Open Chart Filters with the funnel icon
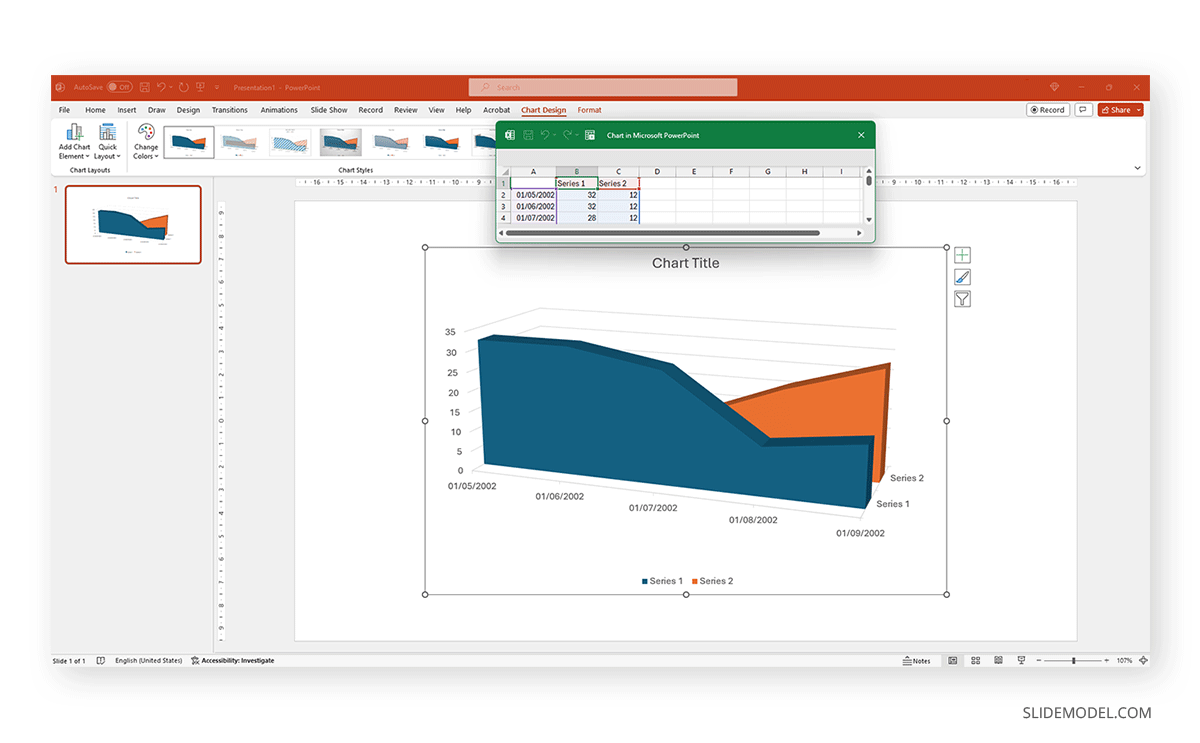1200x743 pixels. coord(961,298)
